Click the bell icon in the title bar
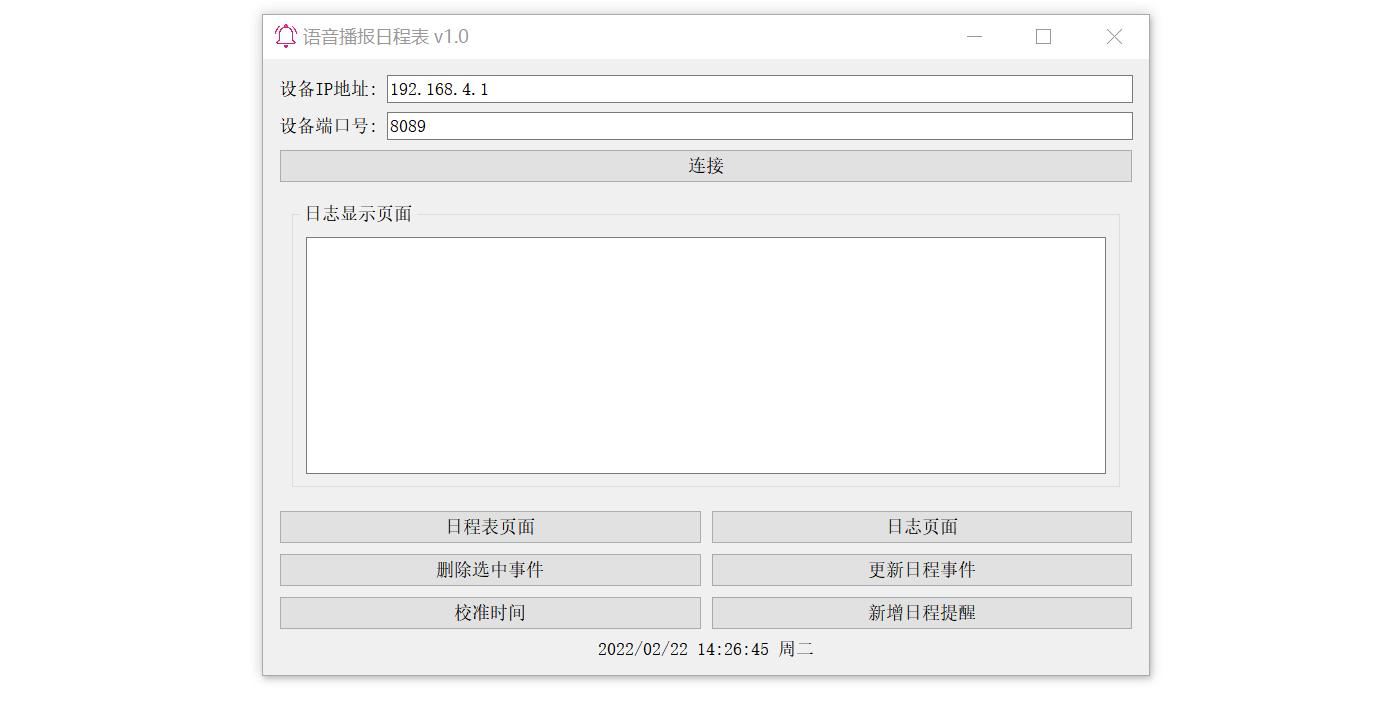Screen dimensions: 1396x705 click(284, 36)
